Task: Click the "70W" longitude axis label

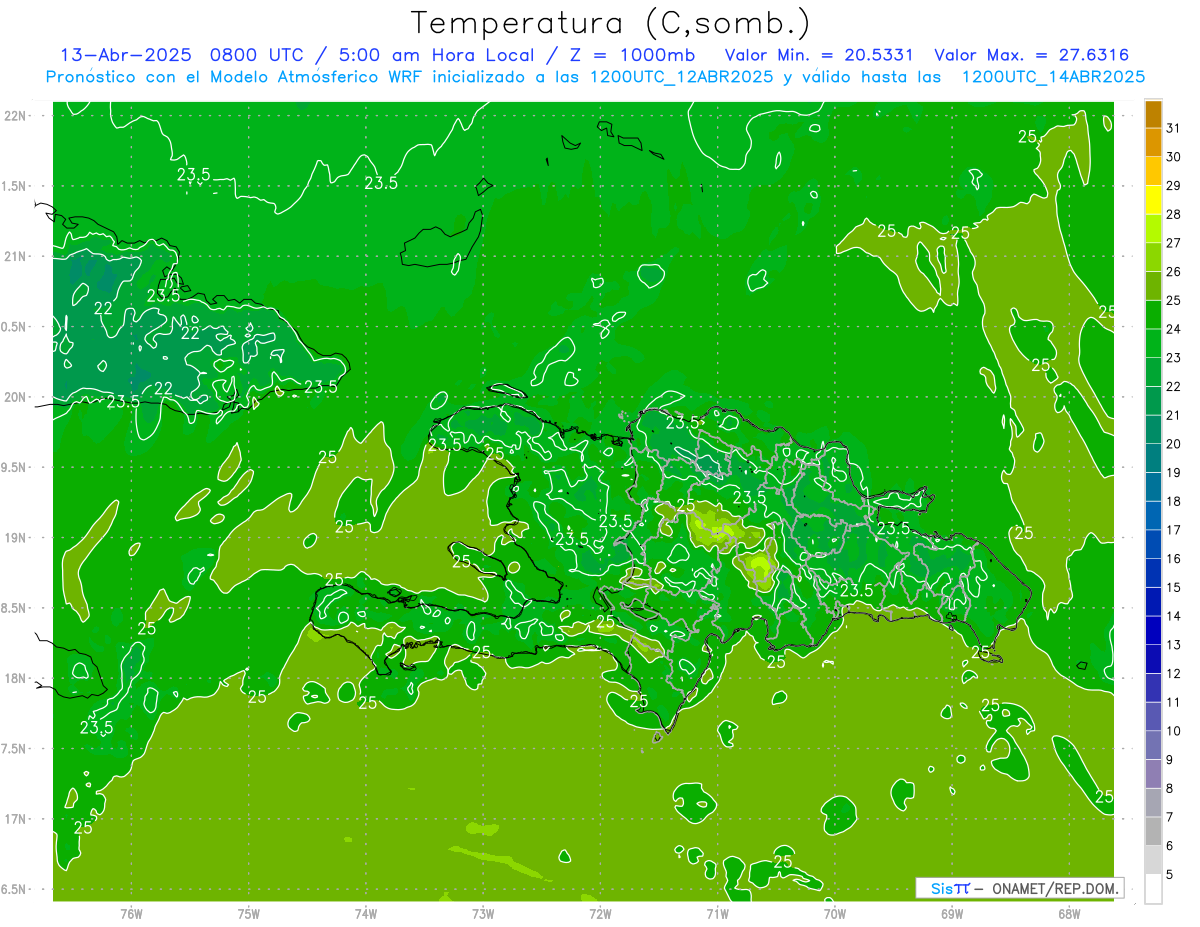Action: (x=835, y=914)
